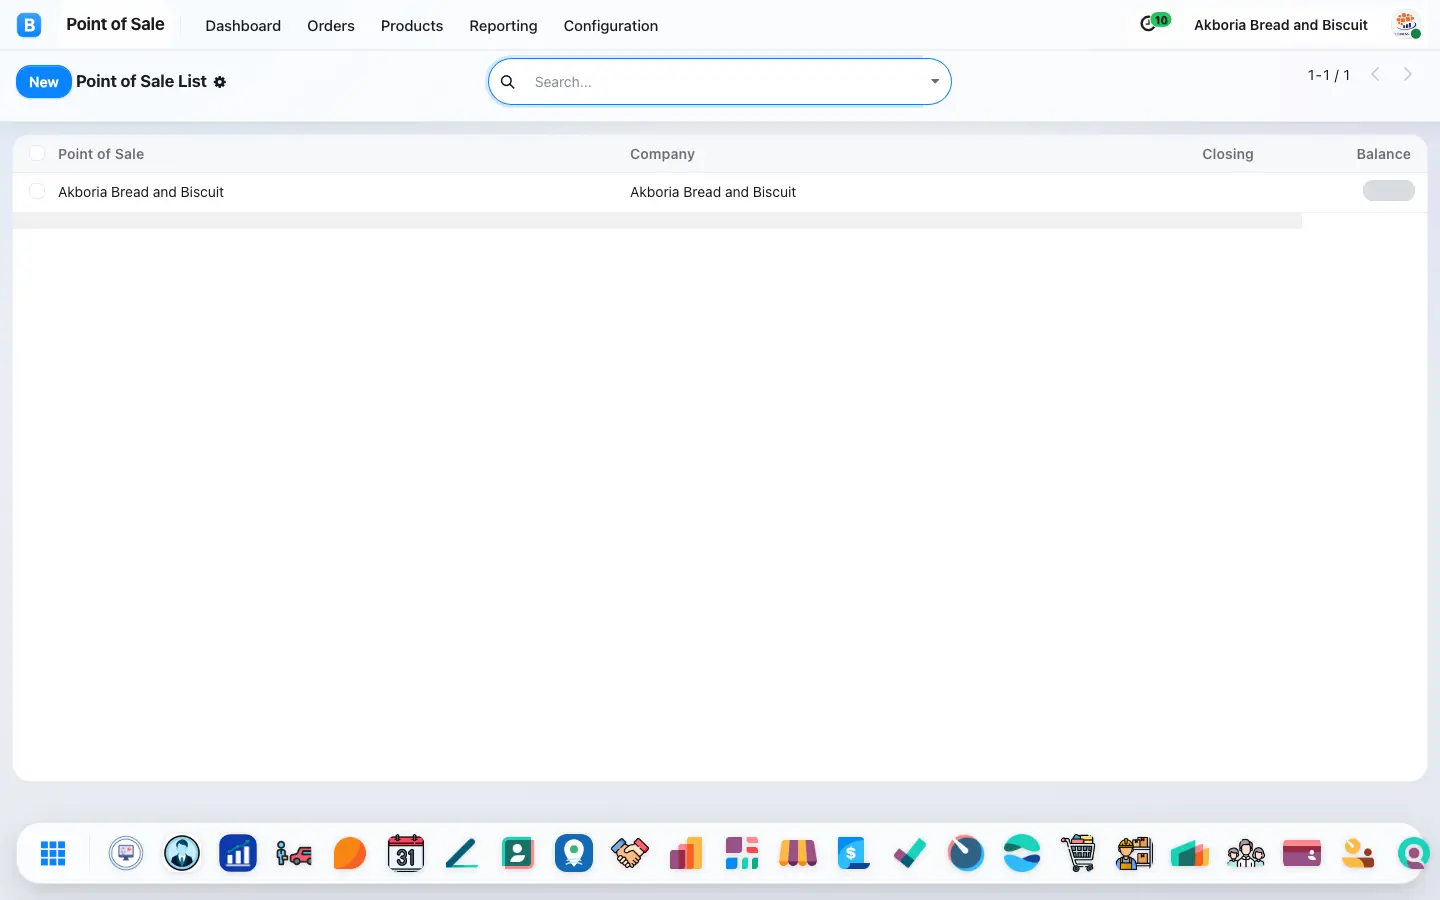Click the blue B app logo
The height and width of the screenshot is (900, 1440).
click(29, 25)
